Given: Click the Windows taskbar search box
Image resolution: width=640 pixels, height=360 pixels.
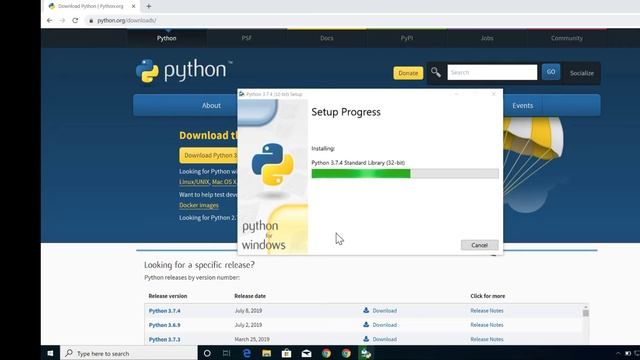Looking at the screenshot, I should point(129,353).
